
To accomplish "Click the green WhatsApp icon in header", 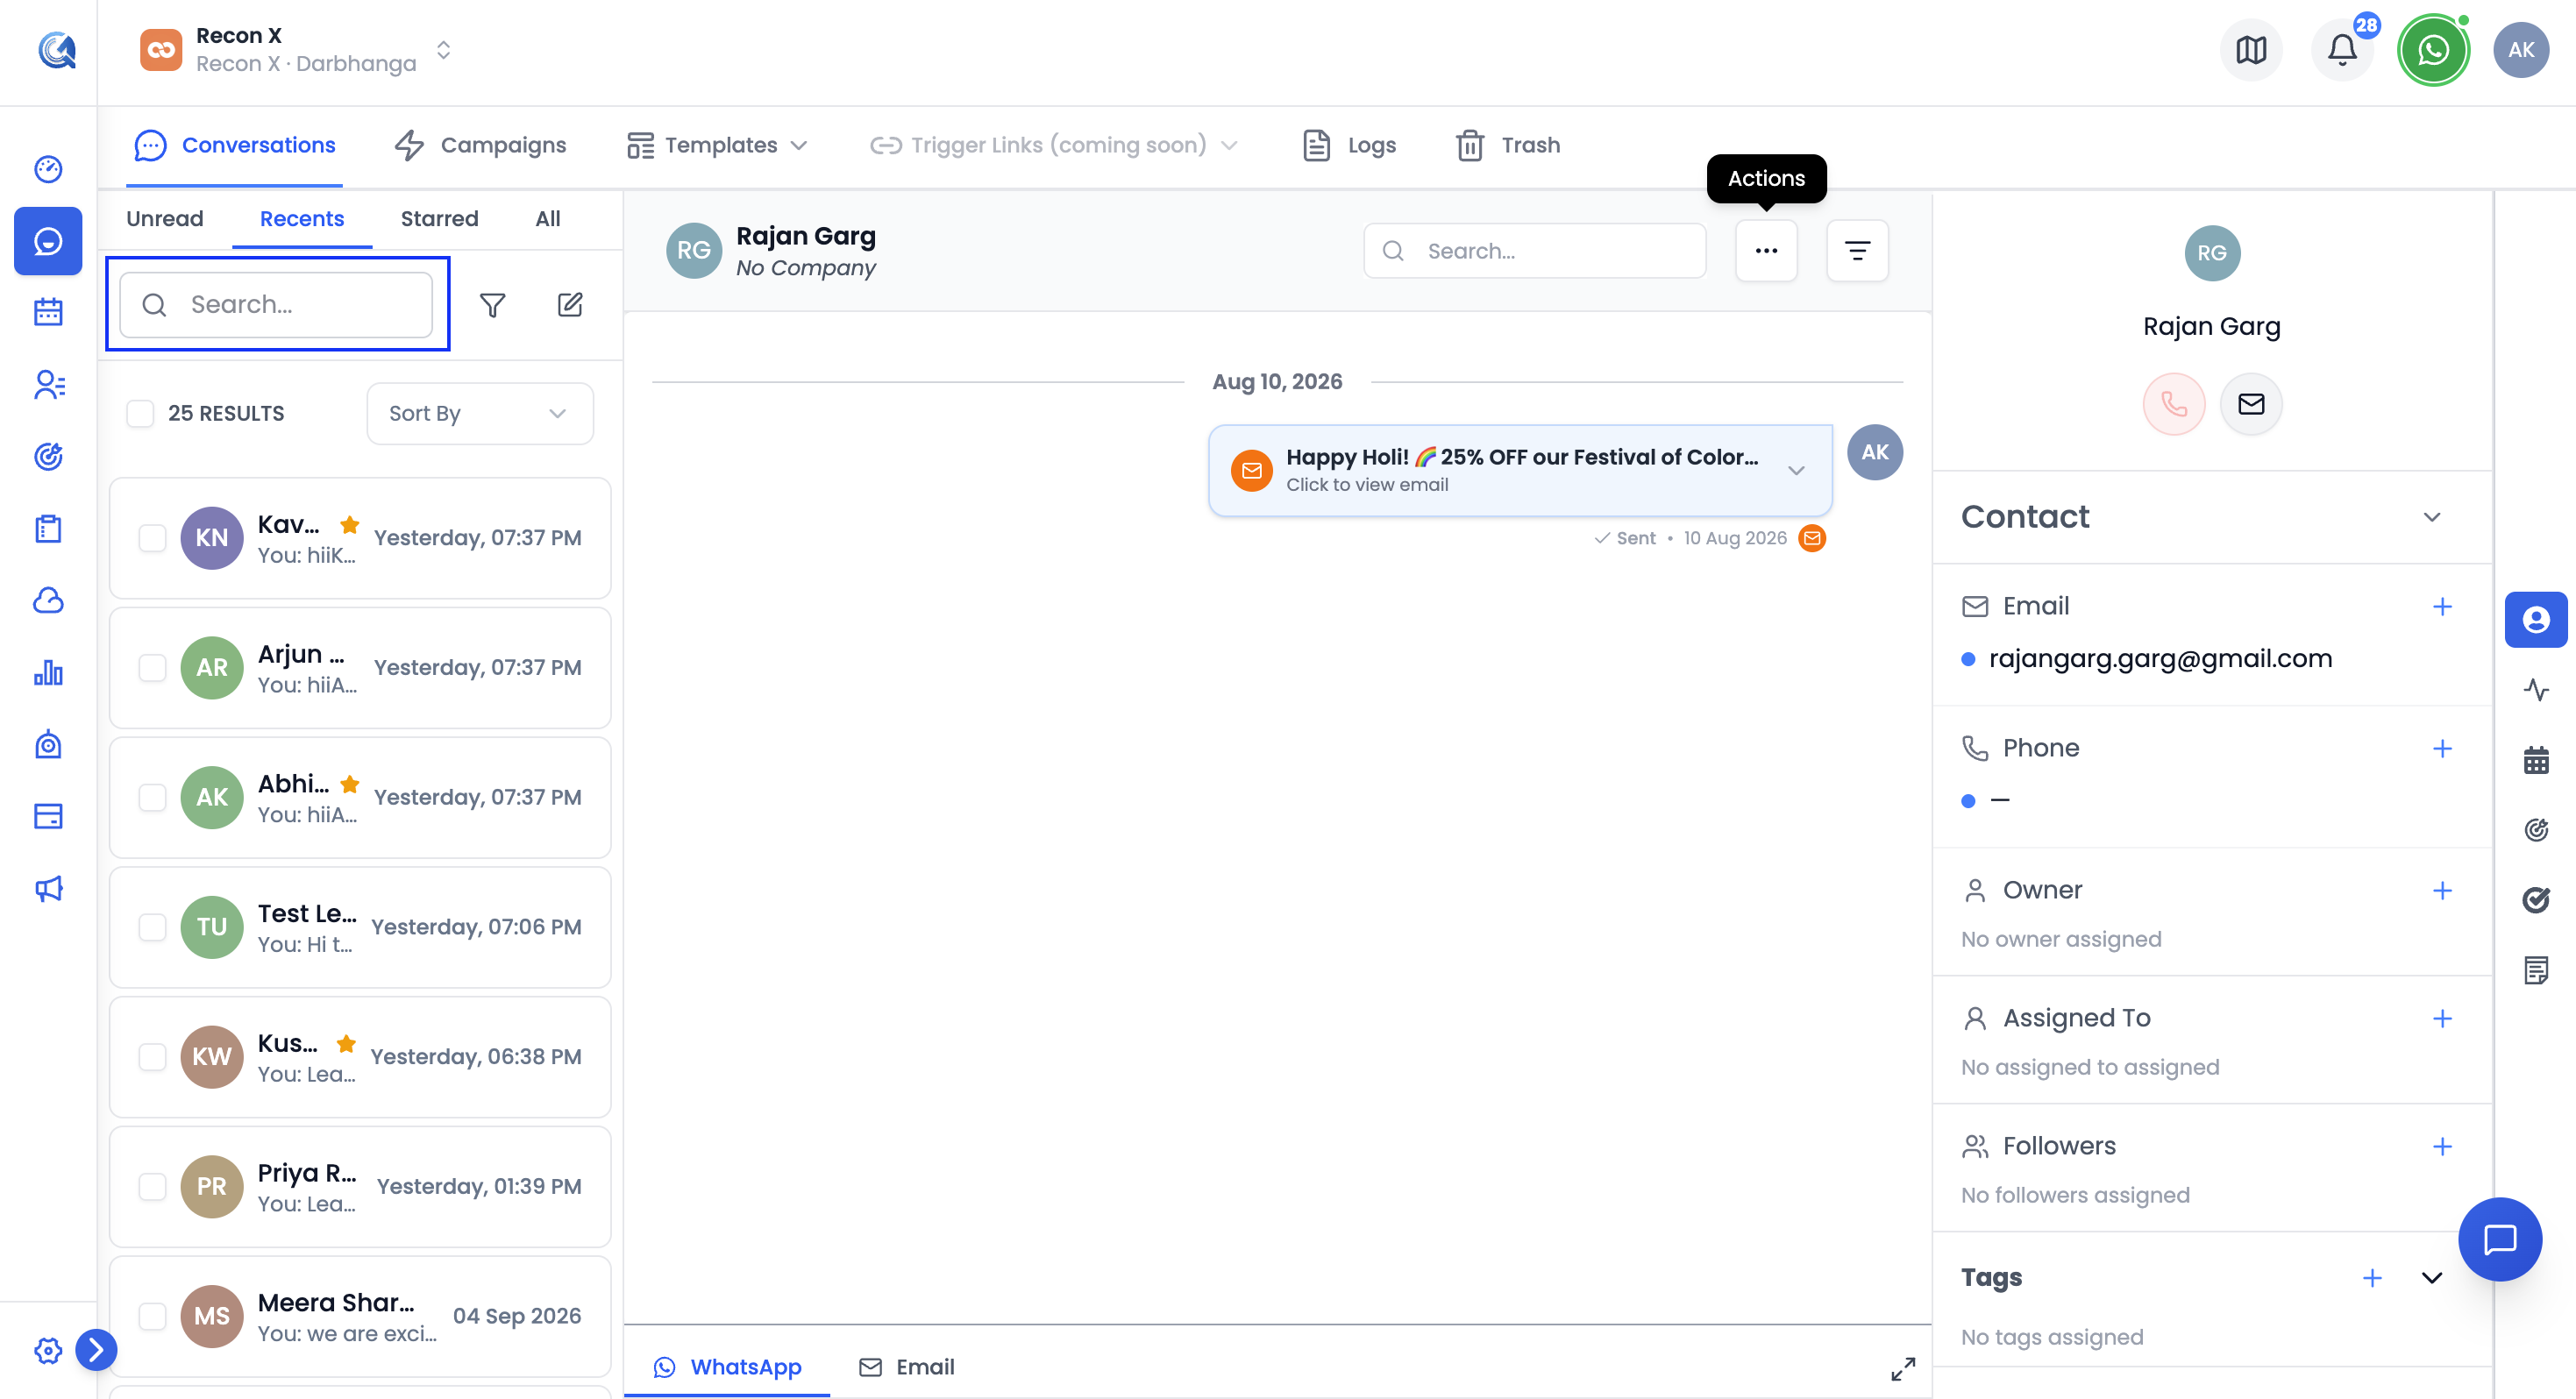I will pyautogui.click(x=2433, y=49).
